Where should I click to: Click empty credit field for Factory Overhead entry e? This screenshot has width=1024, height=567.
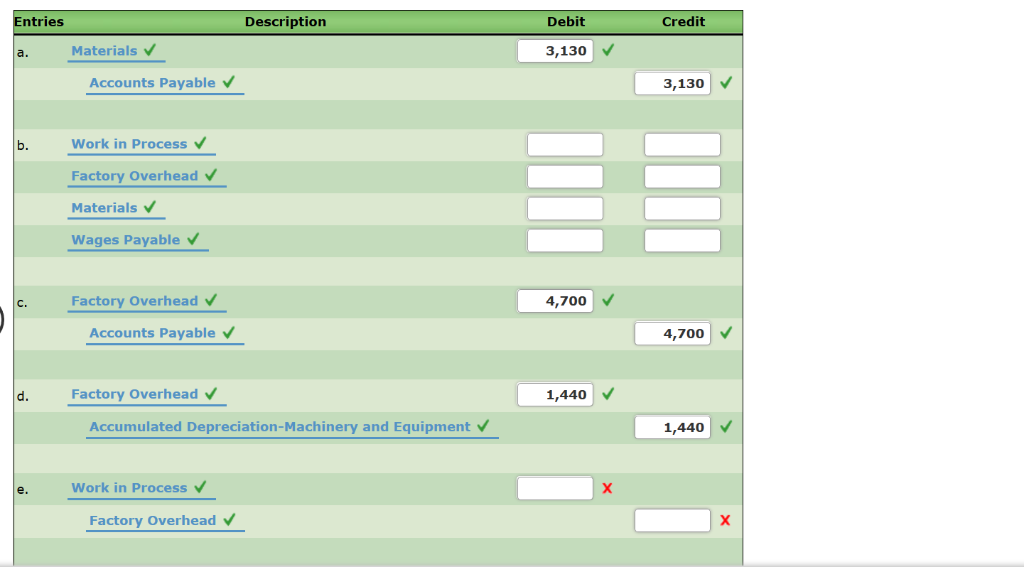(x=672, y=521)
